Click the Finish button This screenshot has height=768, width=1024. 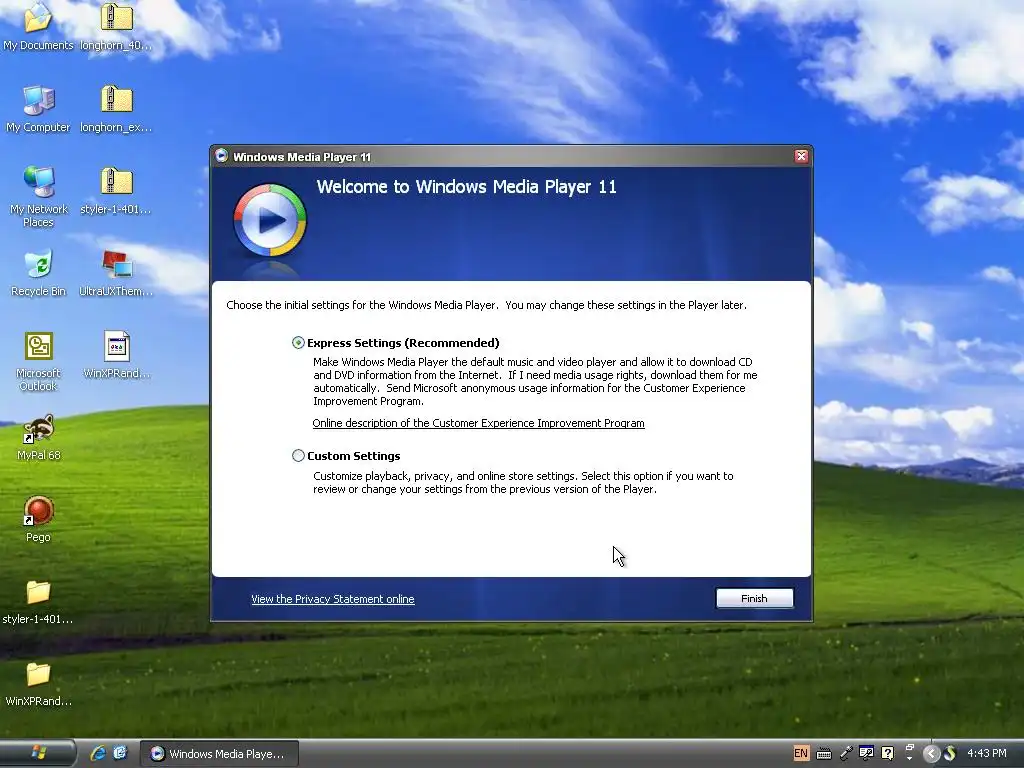tap(754, 598)
